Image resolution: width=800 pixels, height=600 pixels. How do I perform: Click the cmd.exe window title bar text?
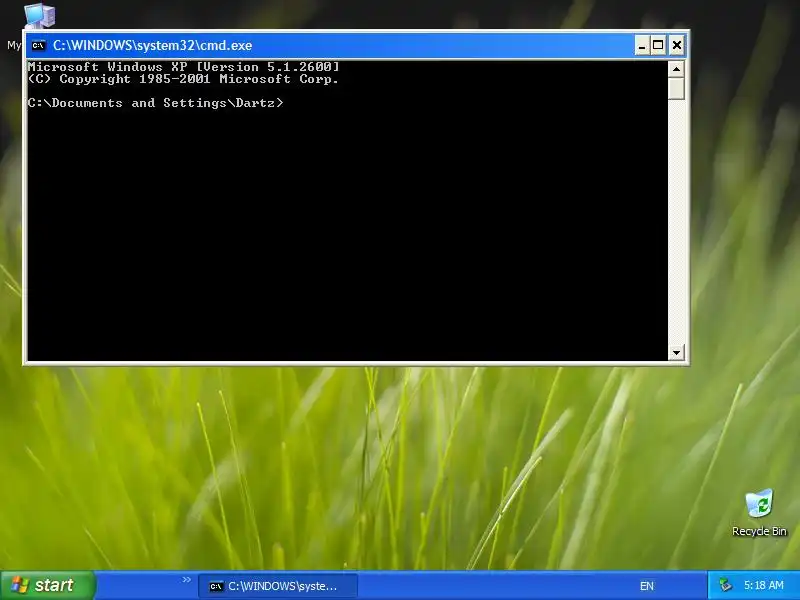[153, 45]
